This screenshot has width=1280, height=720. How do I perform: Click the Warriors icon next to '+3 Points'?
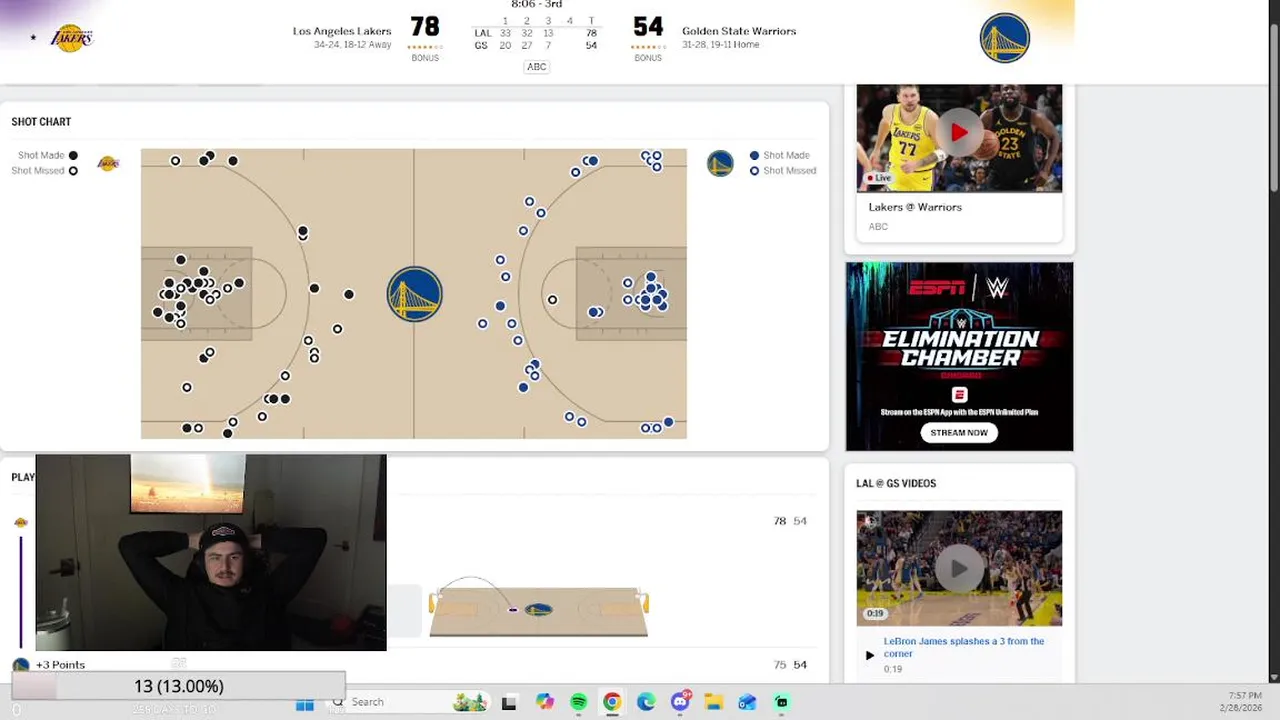point(20,665)
